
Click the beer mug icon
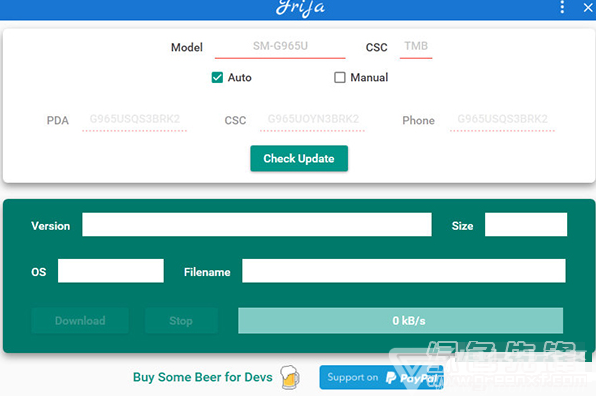coord(290,377)
